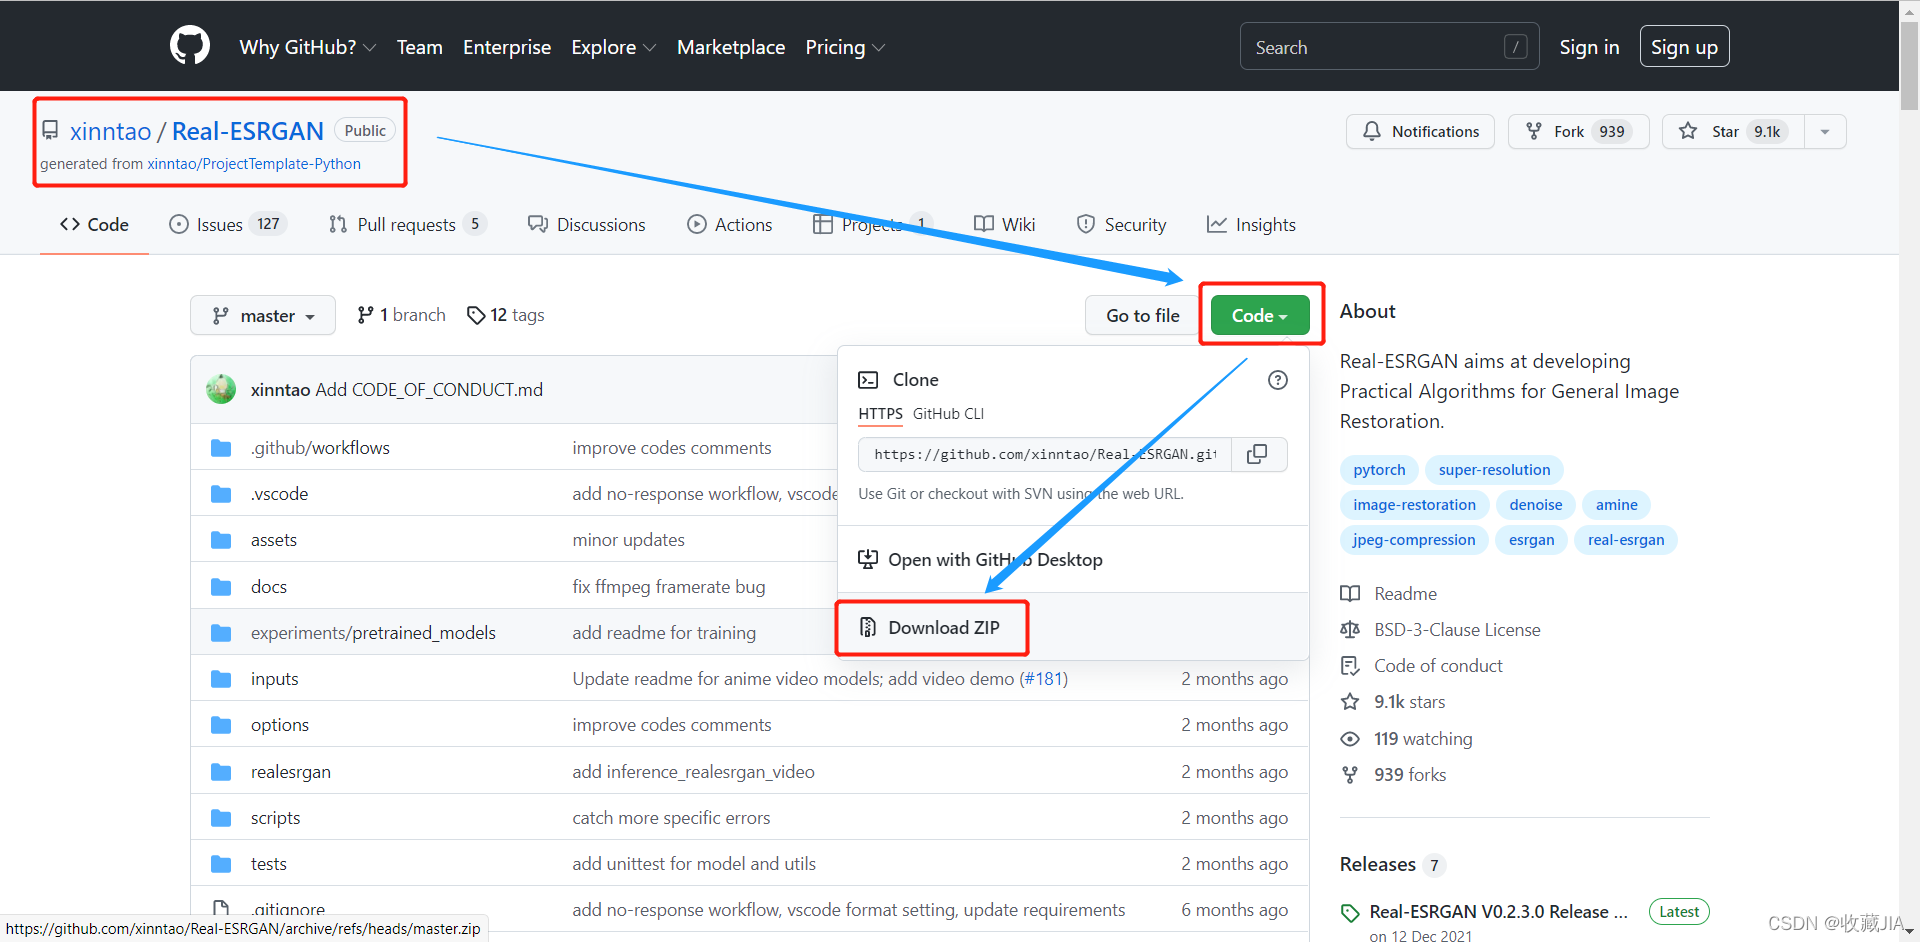The image size is (1920, 942).
Task: Open the Pull requests tab
Action: click(x=407, y=225)
